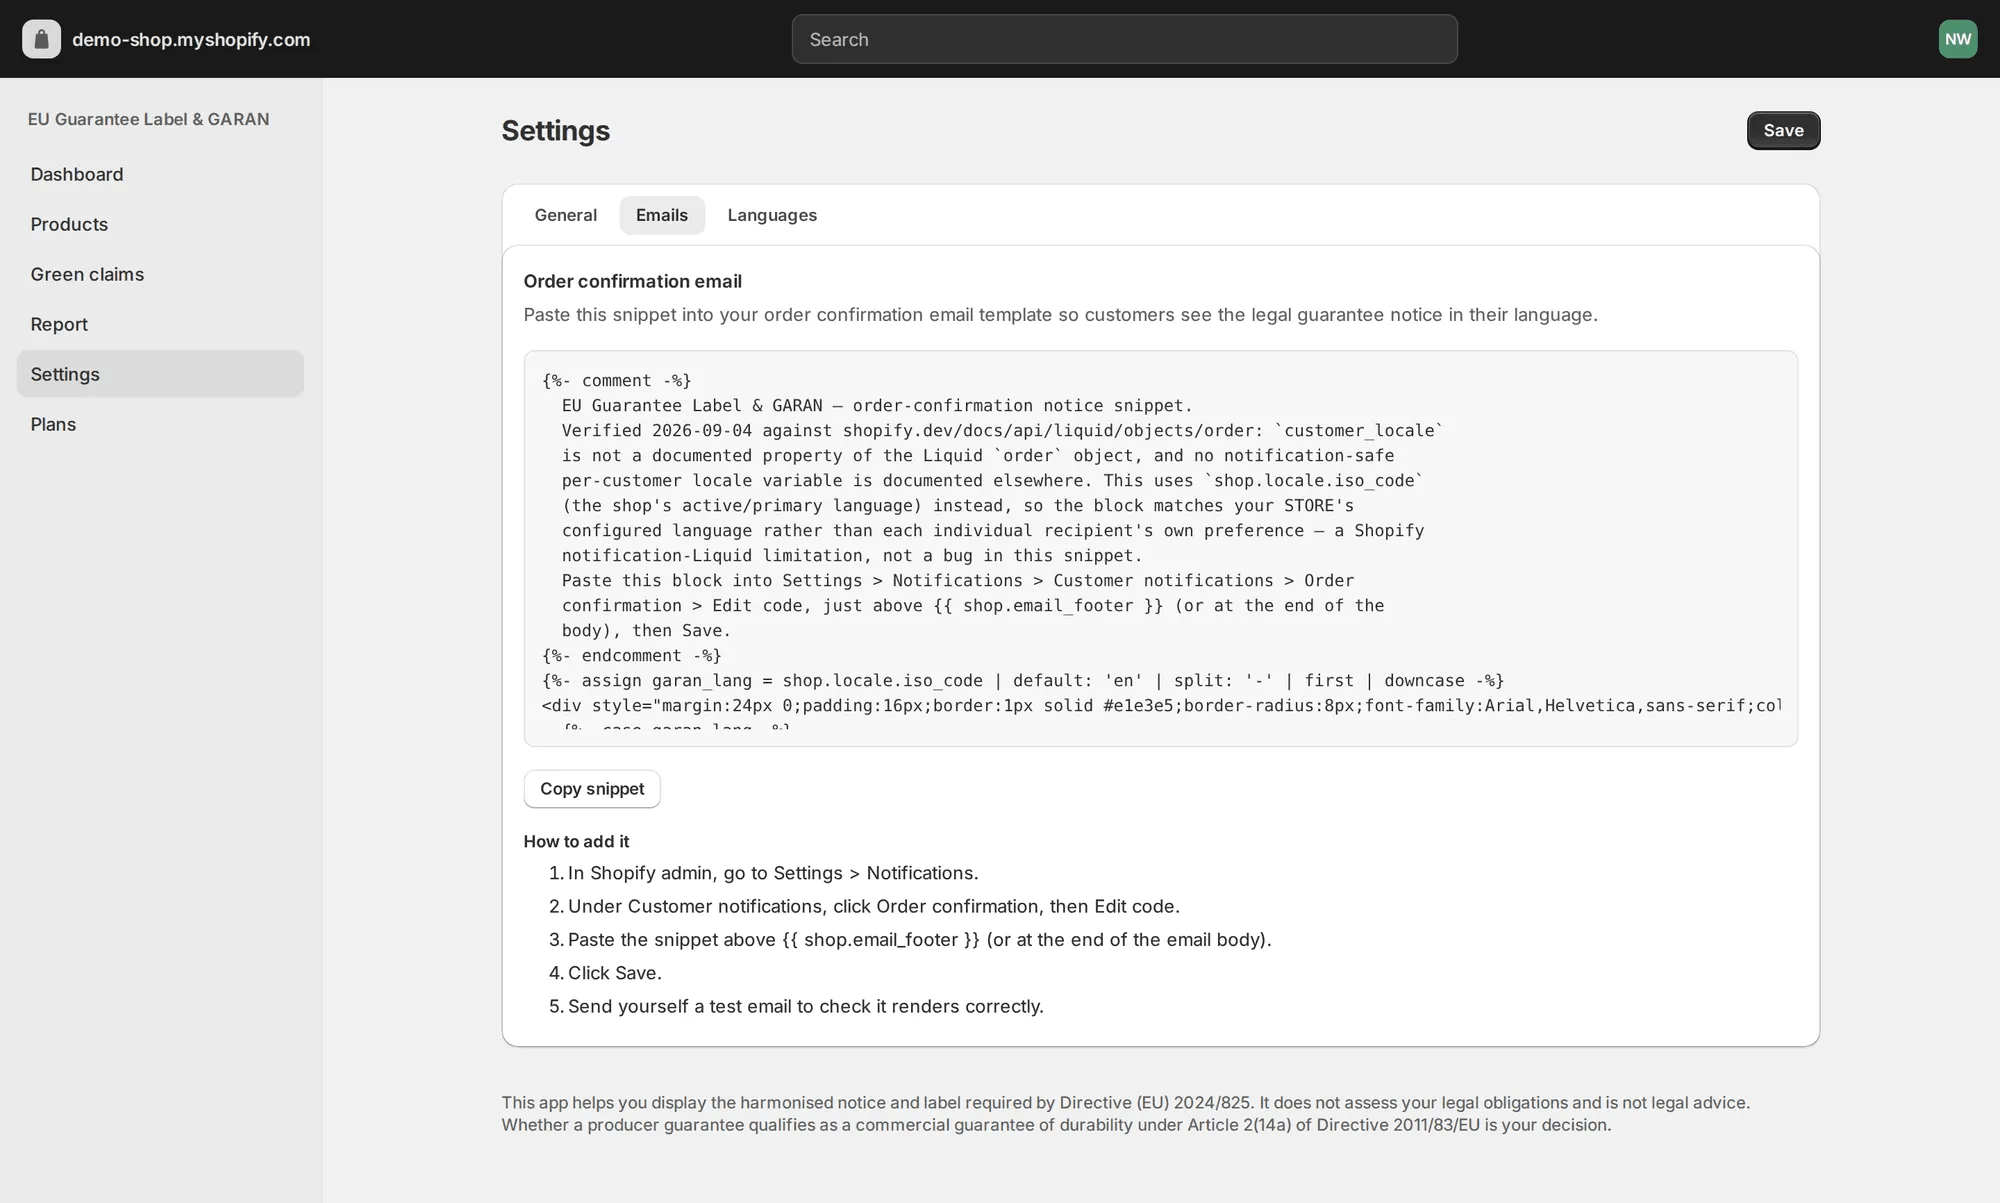Switch to the Languages tab
The image size is (2000, 1203).
click(772, 215)
